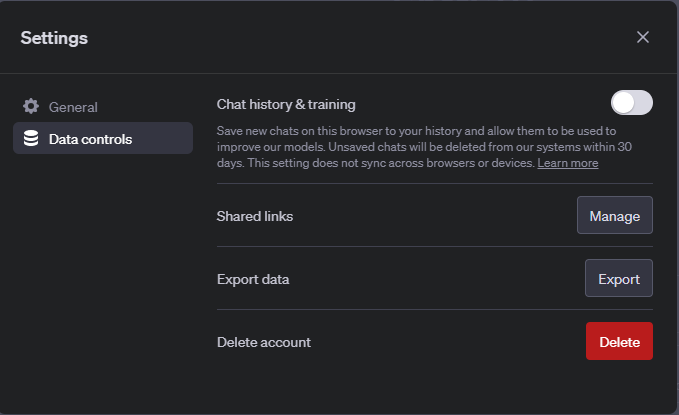679x415 pixels.
Task: Click the General gear icon
Action: pos(31,107)
